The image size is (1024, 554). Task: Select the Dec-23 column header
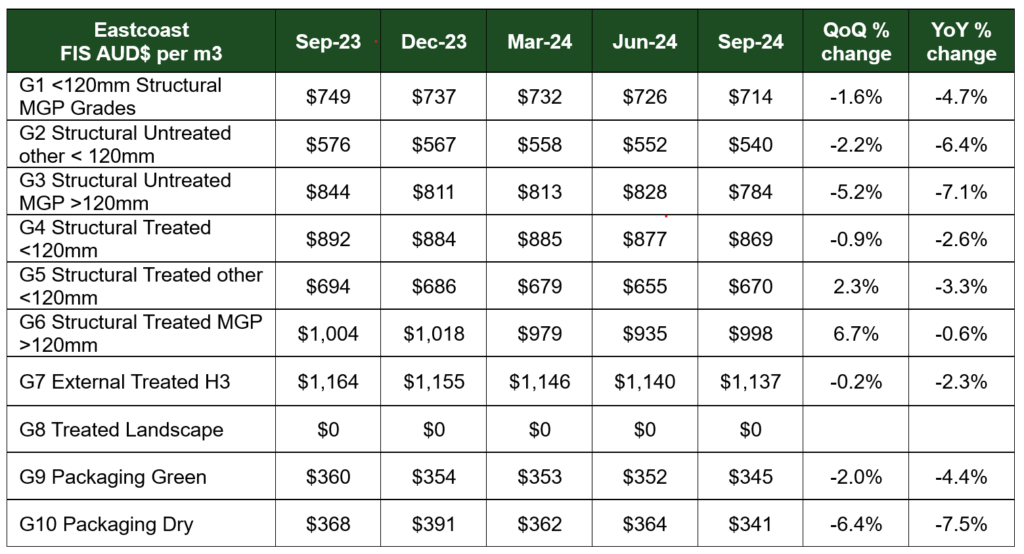coord(434,42)
